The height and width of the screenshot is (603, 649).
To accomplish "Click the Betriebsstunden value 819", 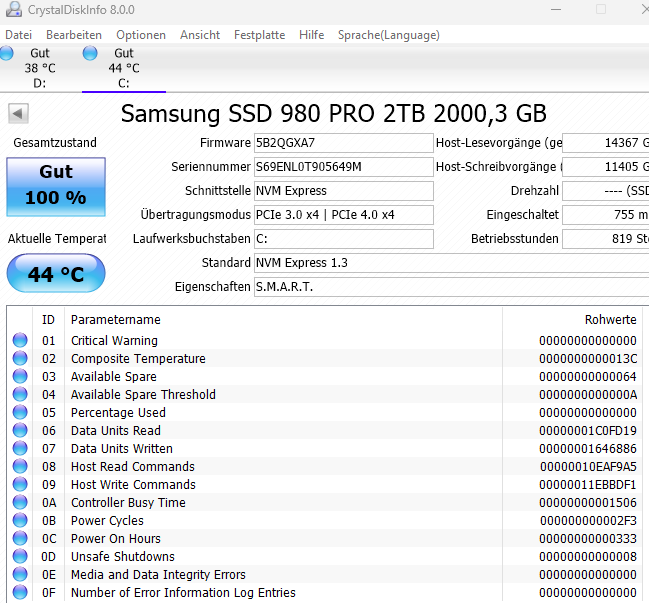I will point(606,239).
